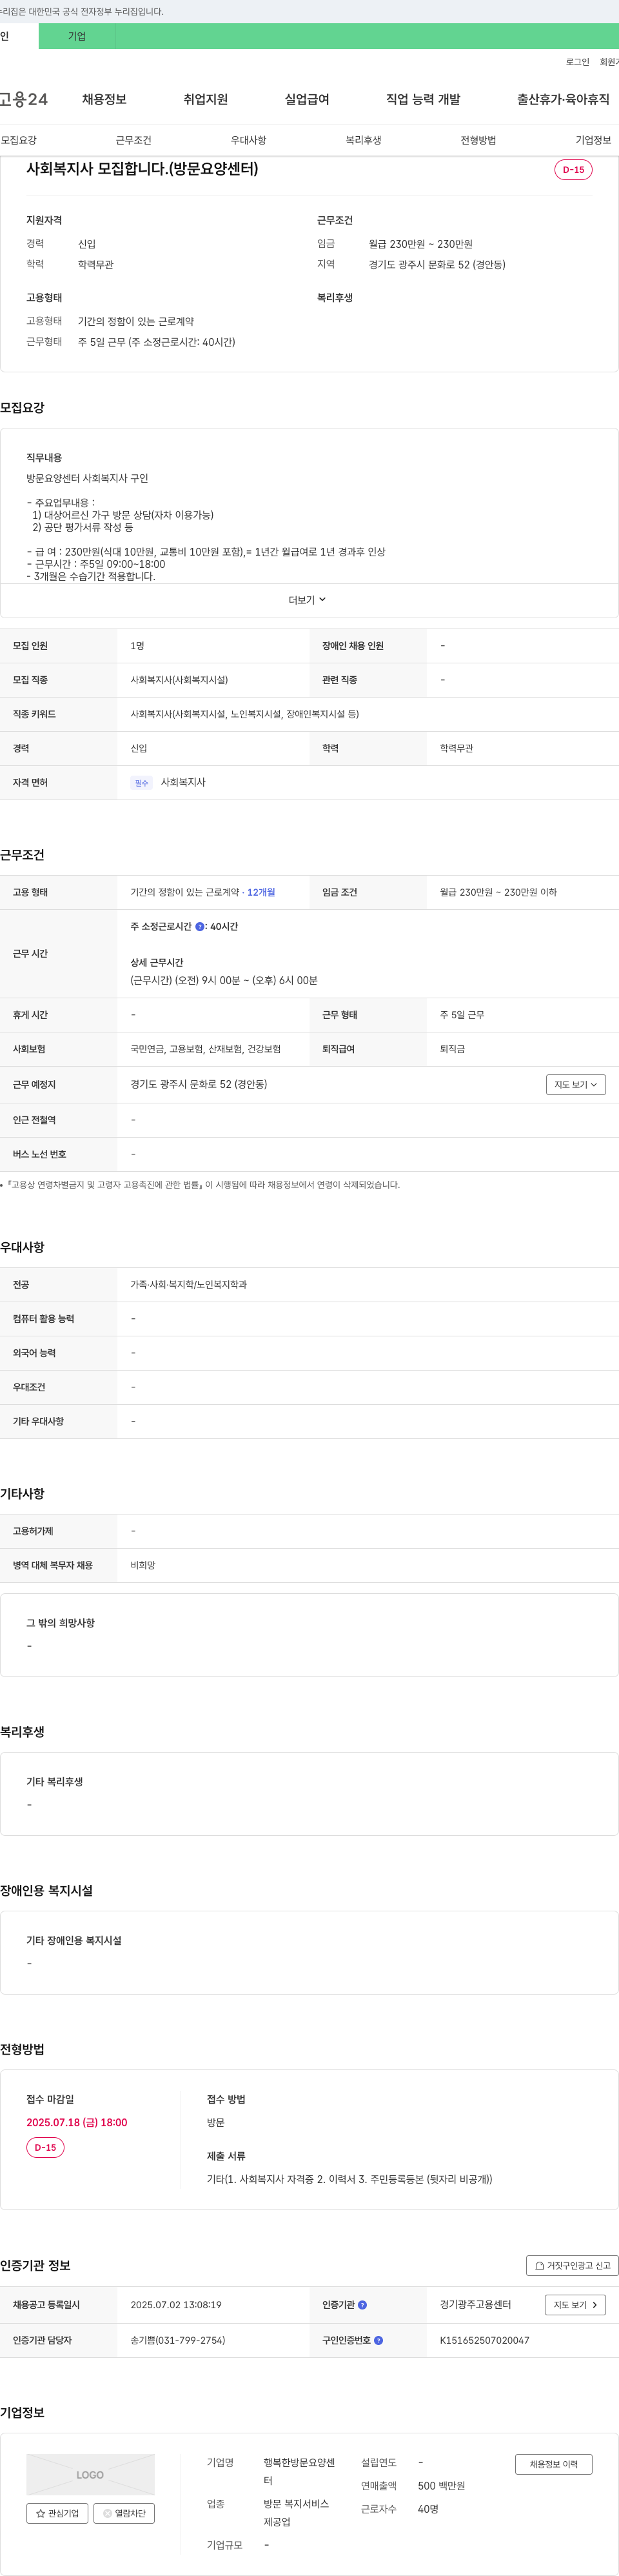Image resolution: width=619 pixels, height=2576 pixels.
Task: Jump to 기업정보 section tab
Action: click(593, 140)
